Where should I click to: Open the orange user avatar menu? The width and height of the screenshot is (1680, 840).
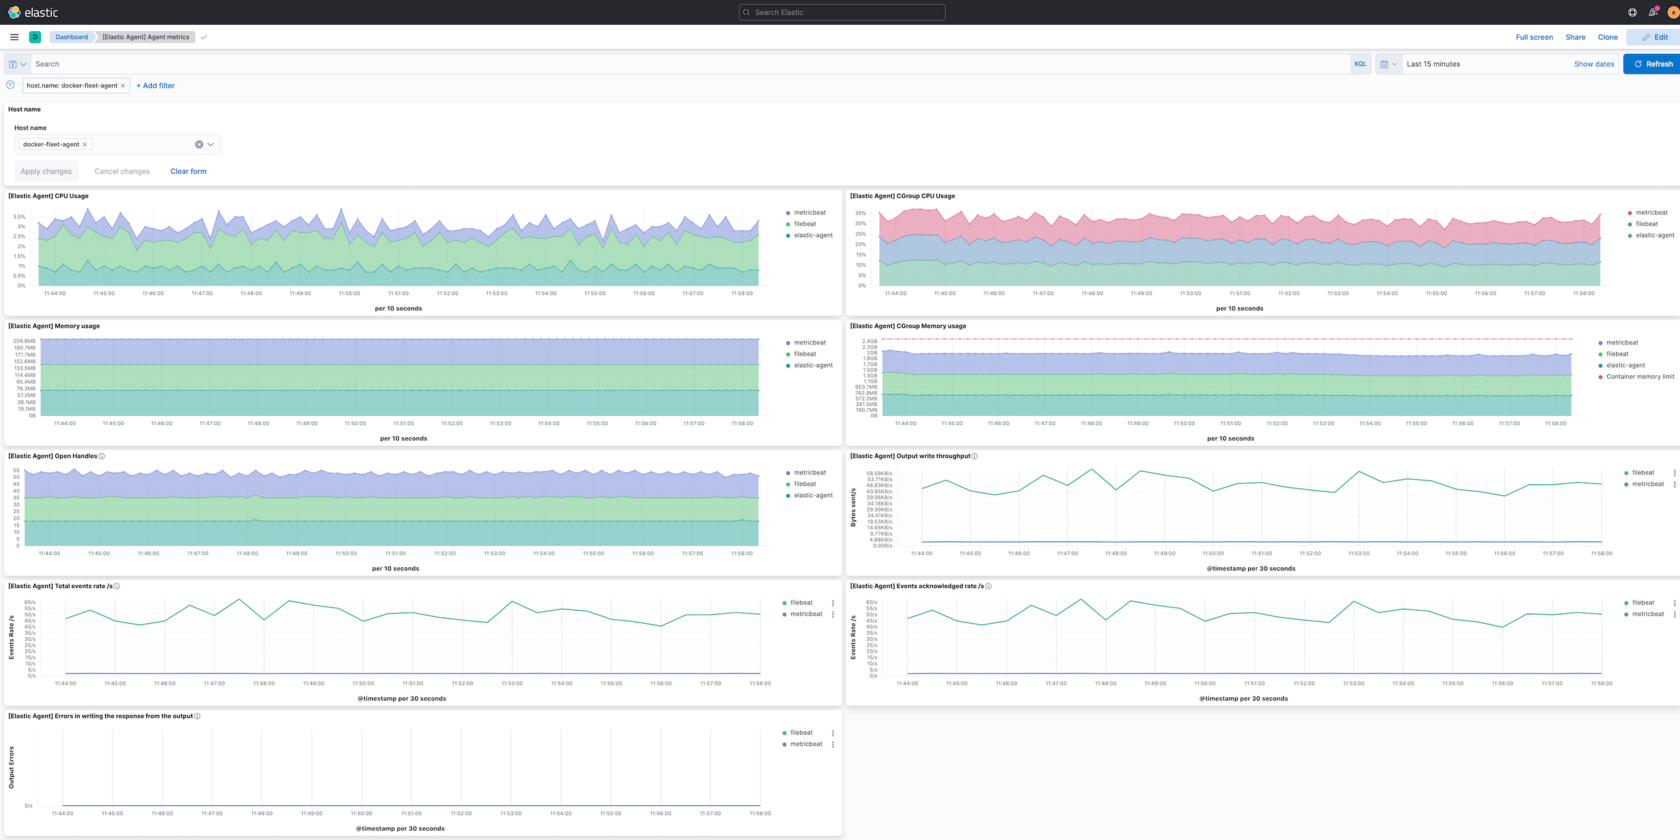[1673, 12]
